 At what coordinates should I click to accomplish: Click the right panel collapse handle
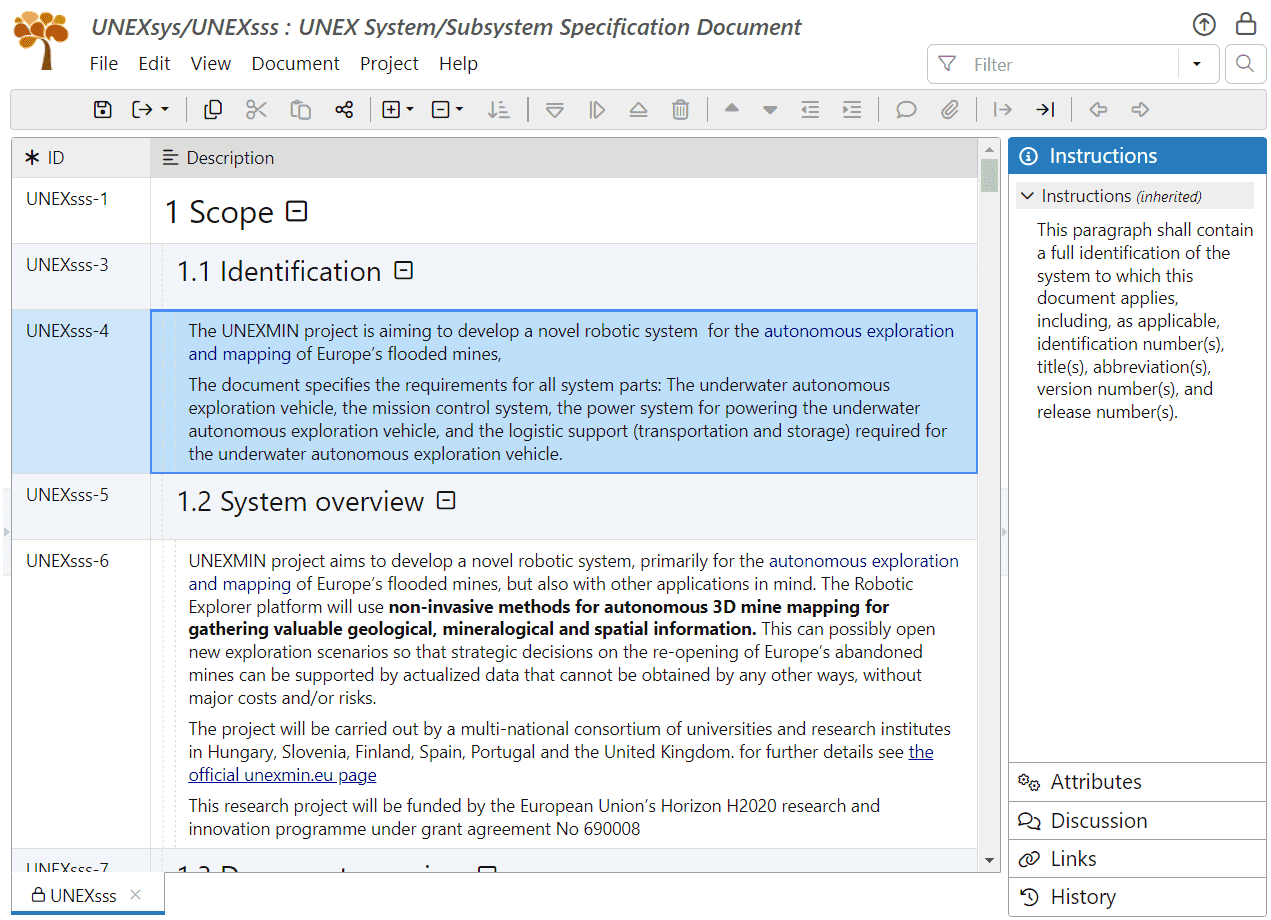[x=1004, y=532]
